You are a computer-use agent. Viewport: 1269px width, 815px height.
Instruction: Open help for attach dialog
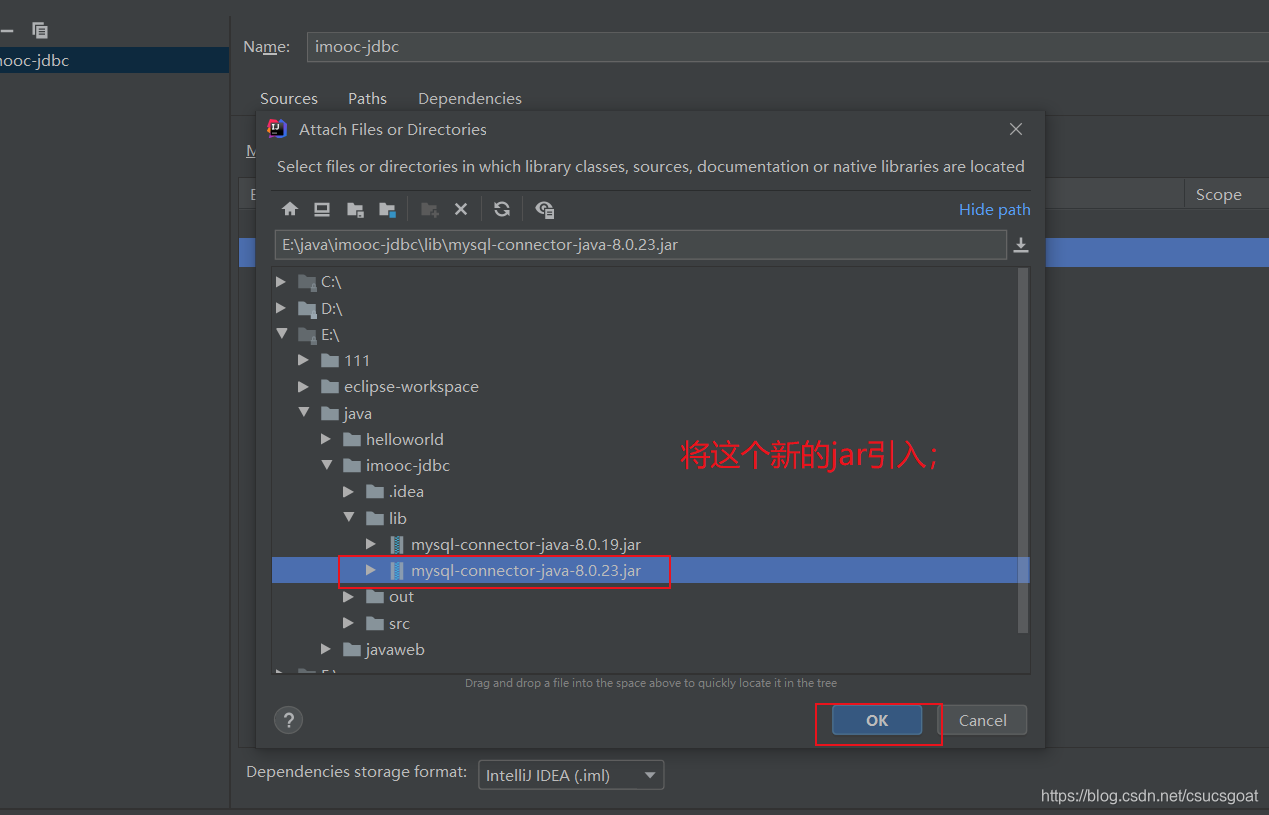pos(288,720)
